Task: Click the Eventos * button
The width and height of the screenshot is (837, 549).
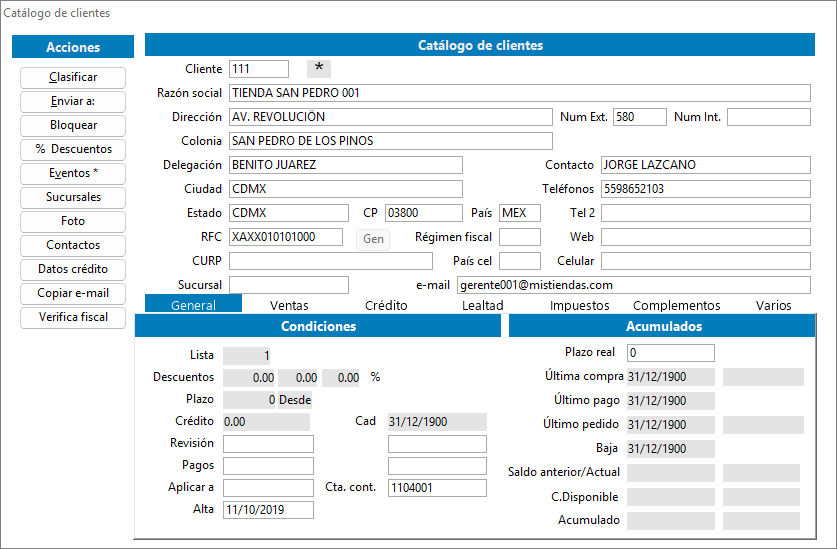Action: click(x=73, y=174)
